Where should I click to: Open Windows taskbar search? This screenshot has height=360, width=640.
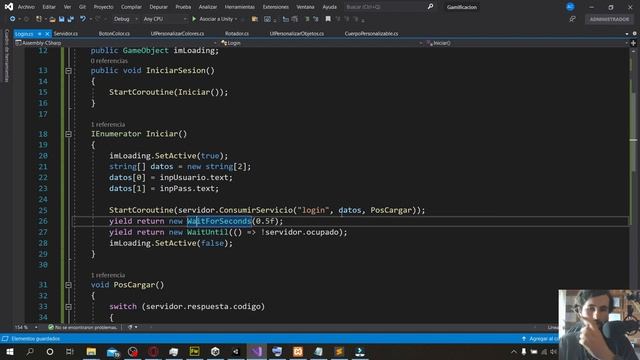click(x=30, y=351)
